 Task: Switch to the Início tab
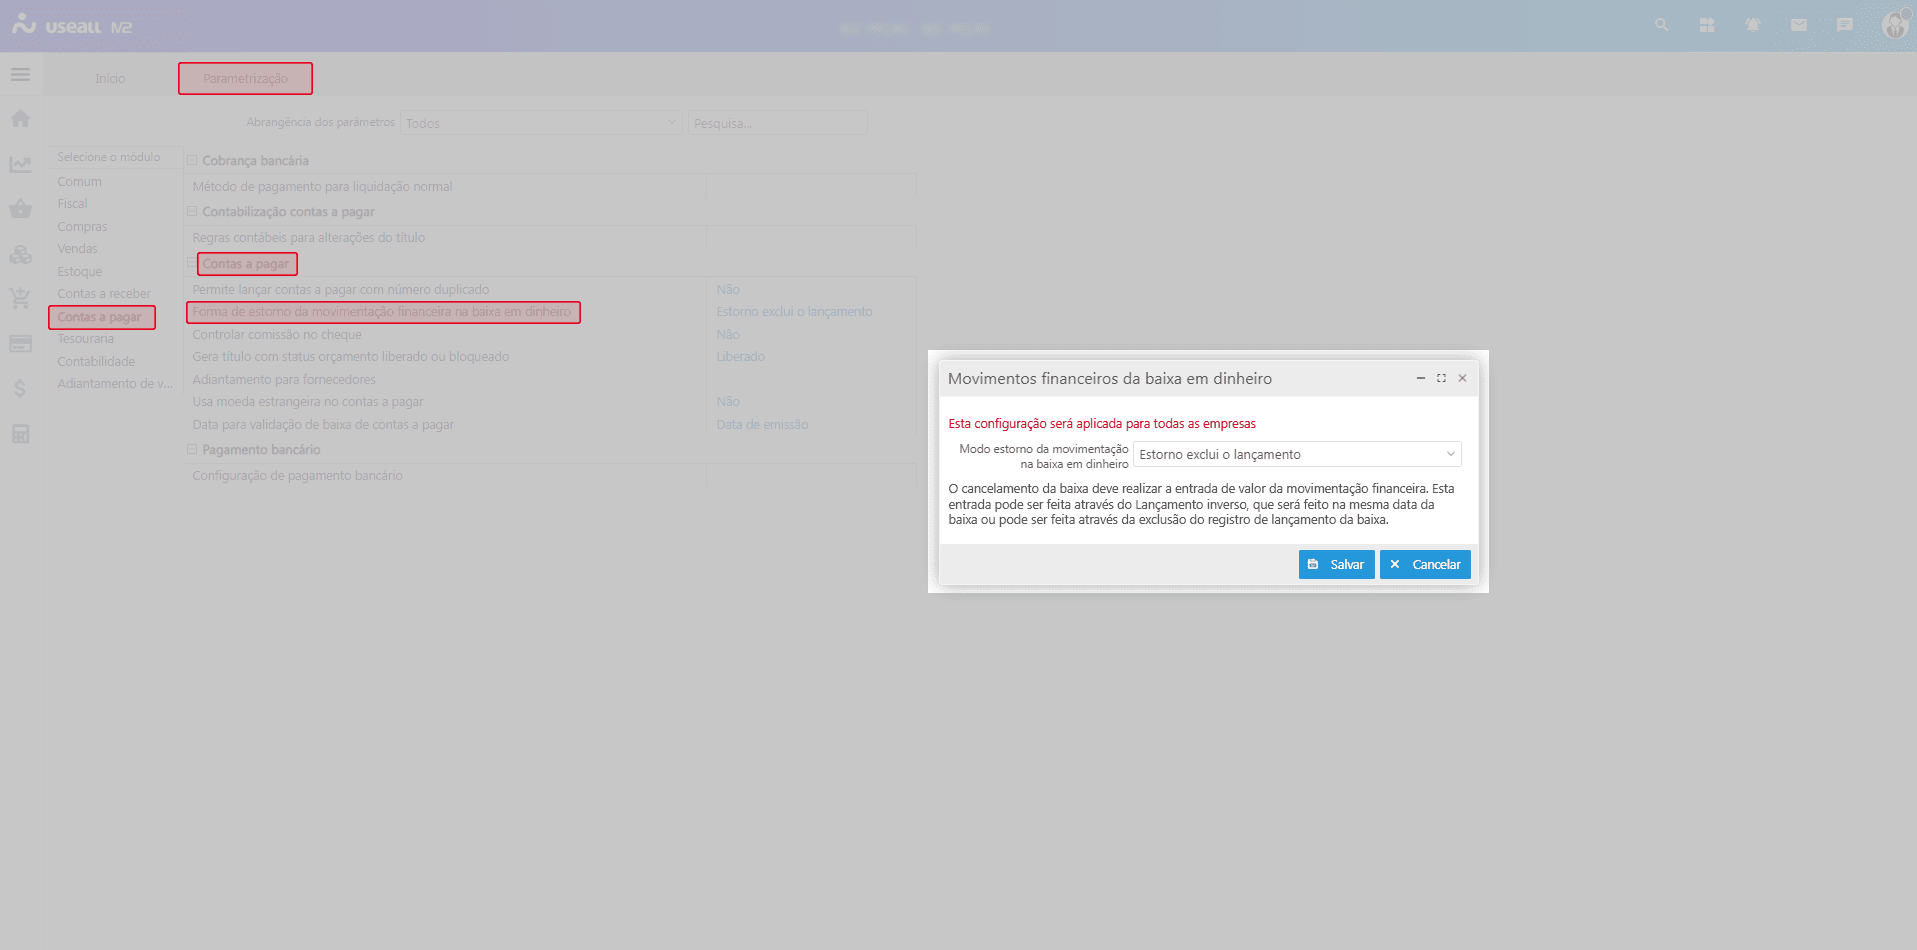point(110,79)
